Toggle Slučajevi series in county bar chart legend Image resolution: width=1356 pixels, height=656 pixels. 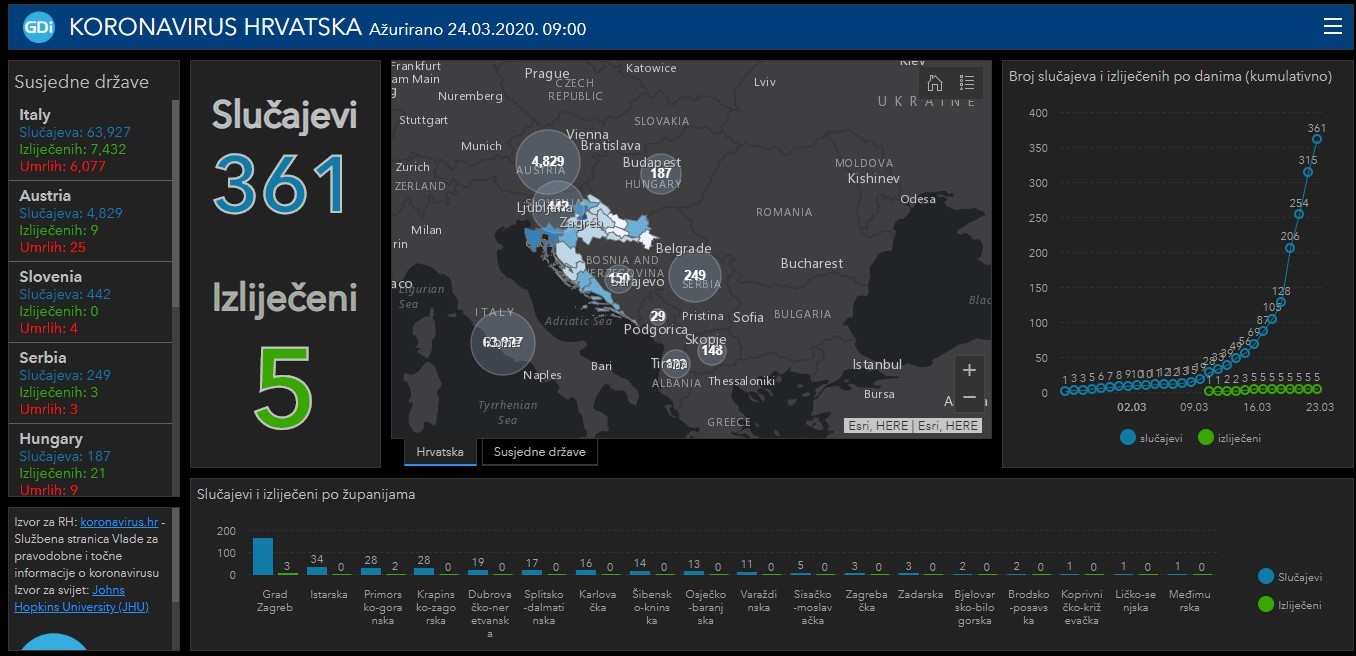1290,577
